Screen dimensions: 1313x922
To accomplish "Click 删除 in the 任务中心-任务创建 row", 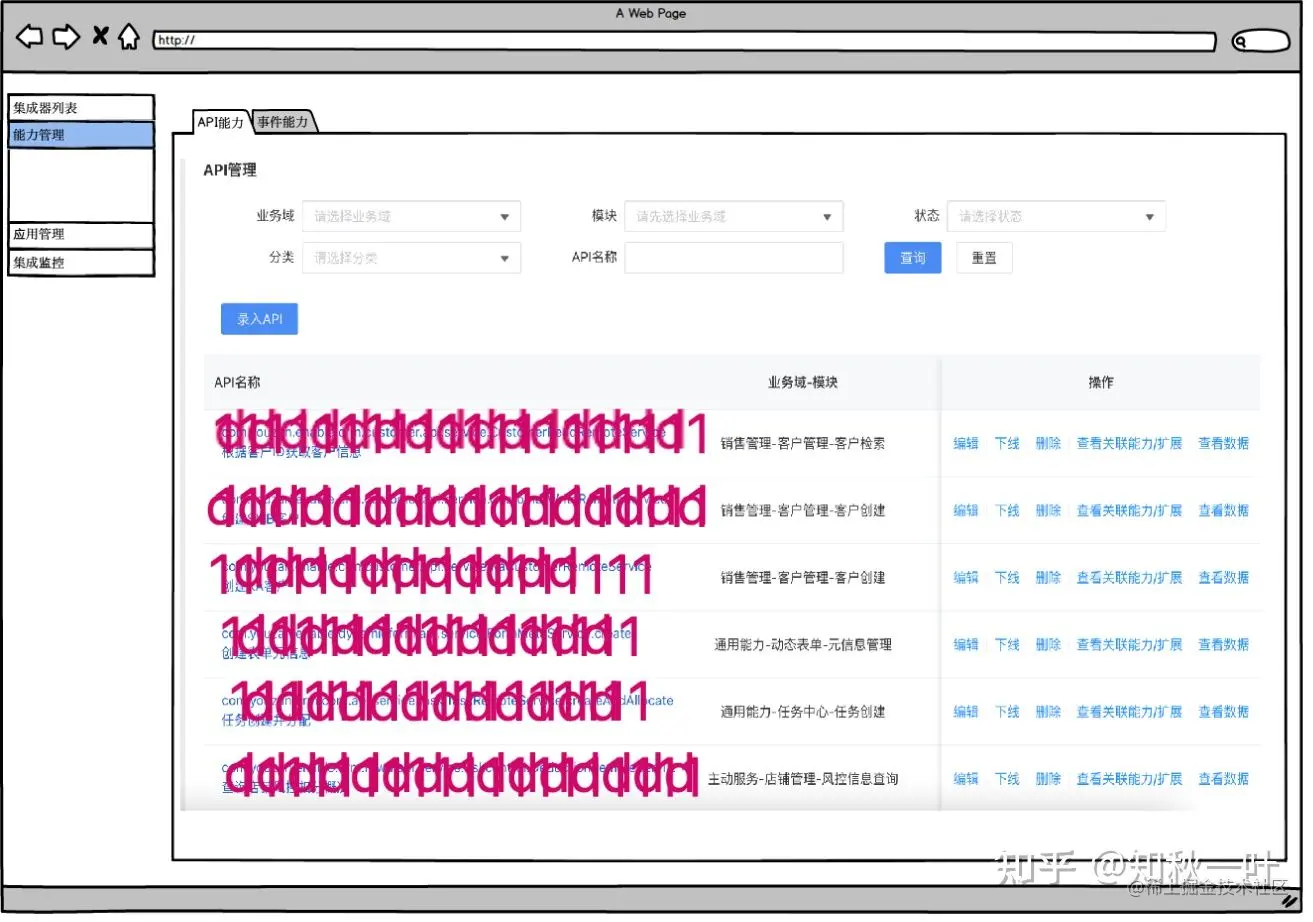I will point(1048,712).
